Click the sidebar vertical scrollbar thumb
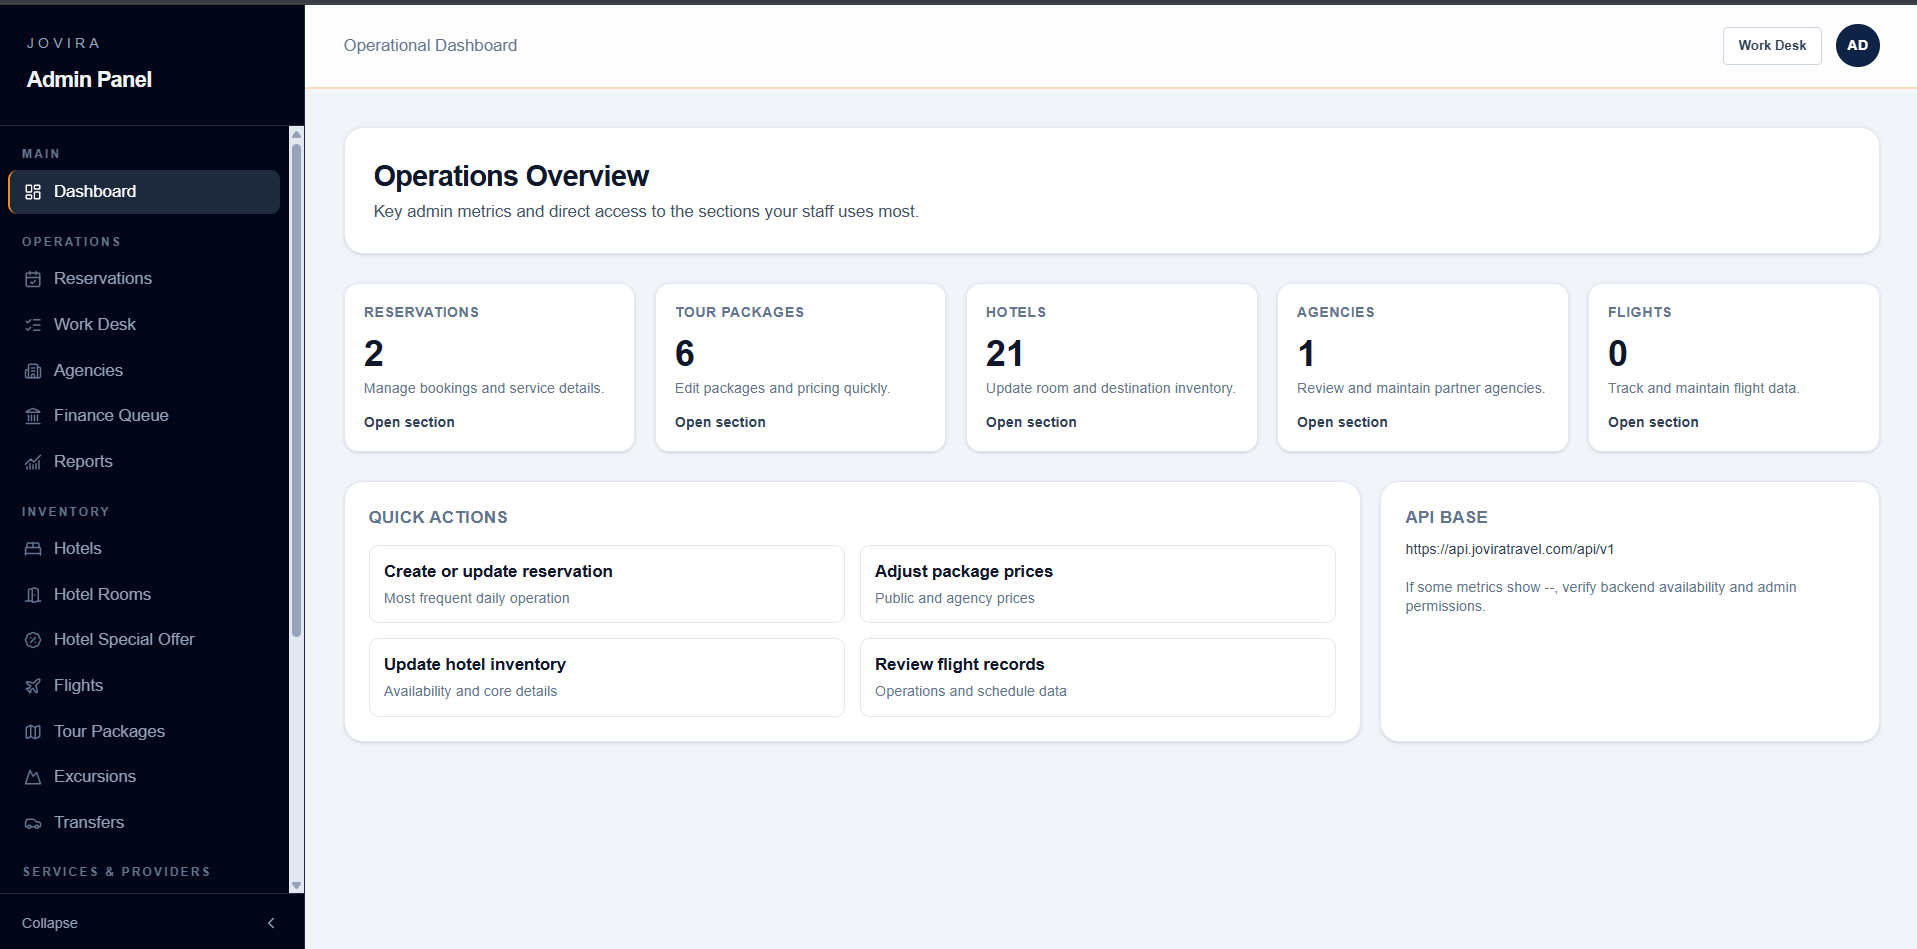Screen dimensions: 1917x949 pos(296,390)
